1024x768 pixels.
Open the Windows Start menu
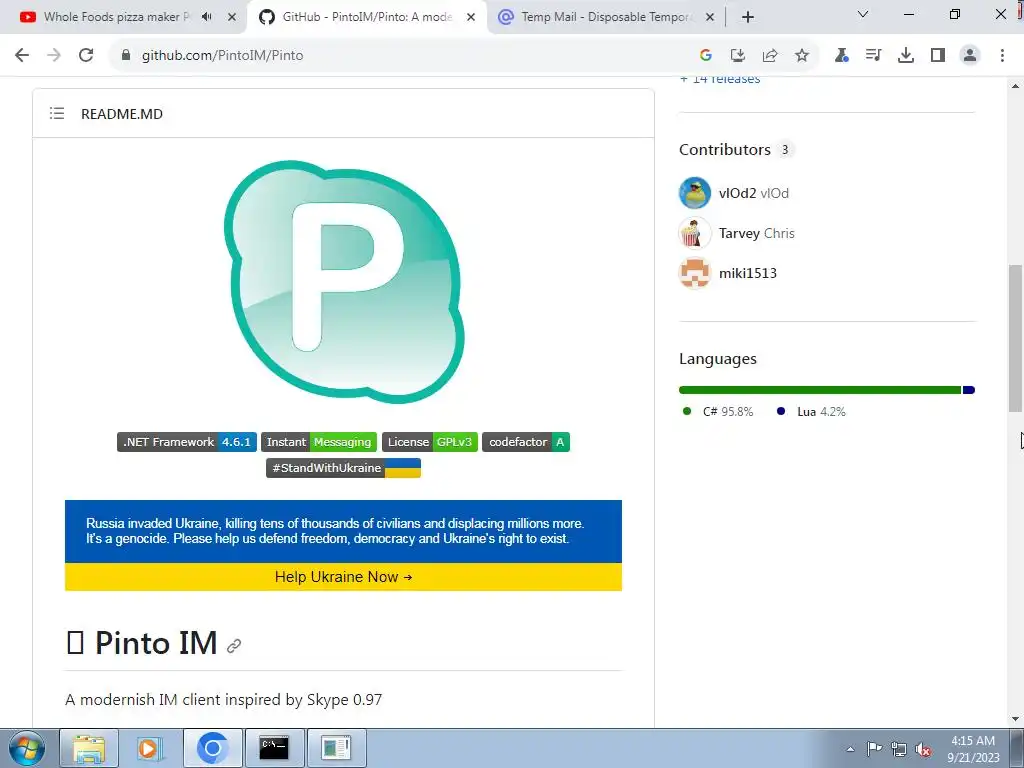26,748
